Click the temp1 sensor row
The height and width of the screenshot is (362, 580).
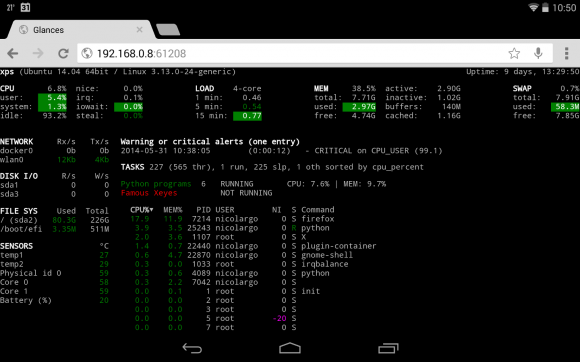click(54, 255)
